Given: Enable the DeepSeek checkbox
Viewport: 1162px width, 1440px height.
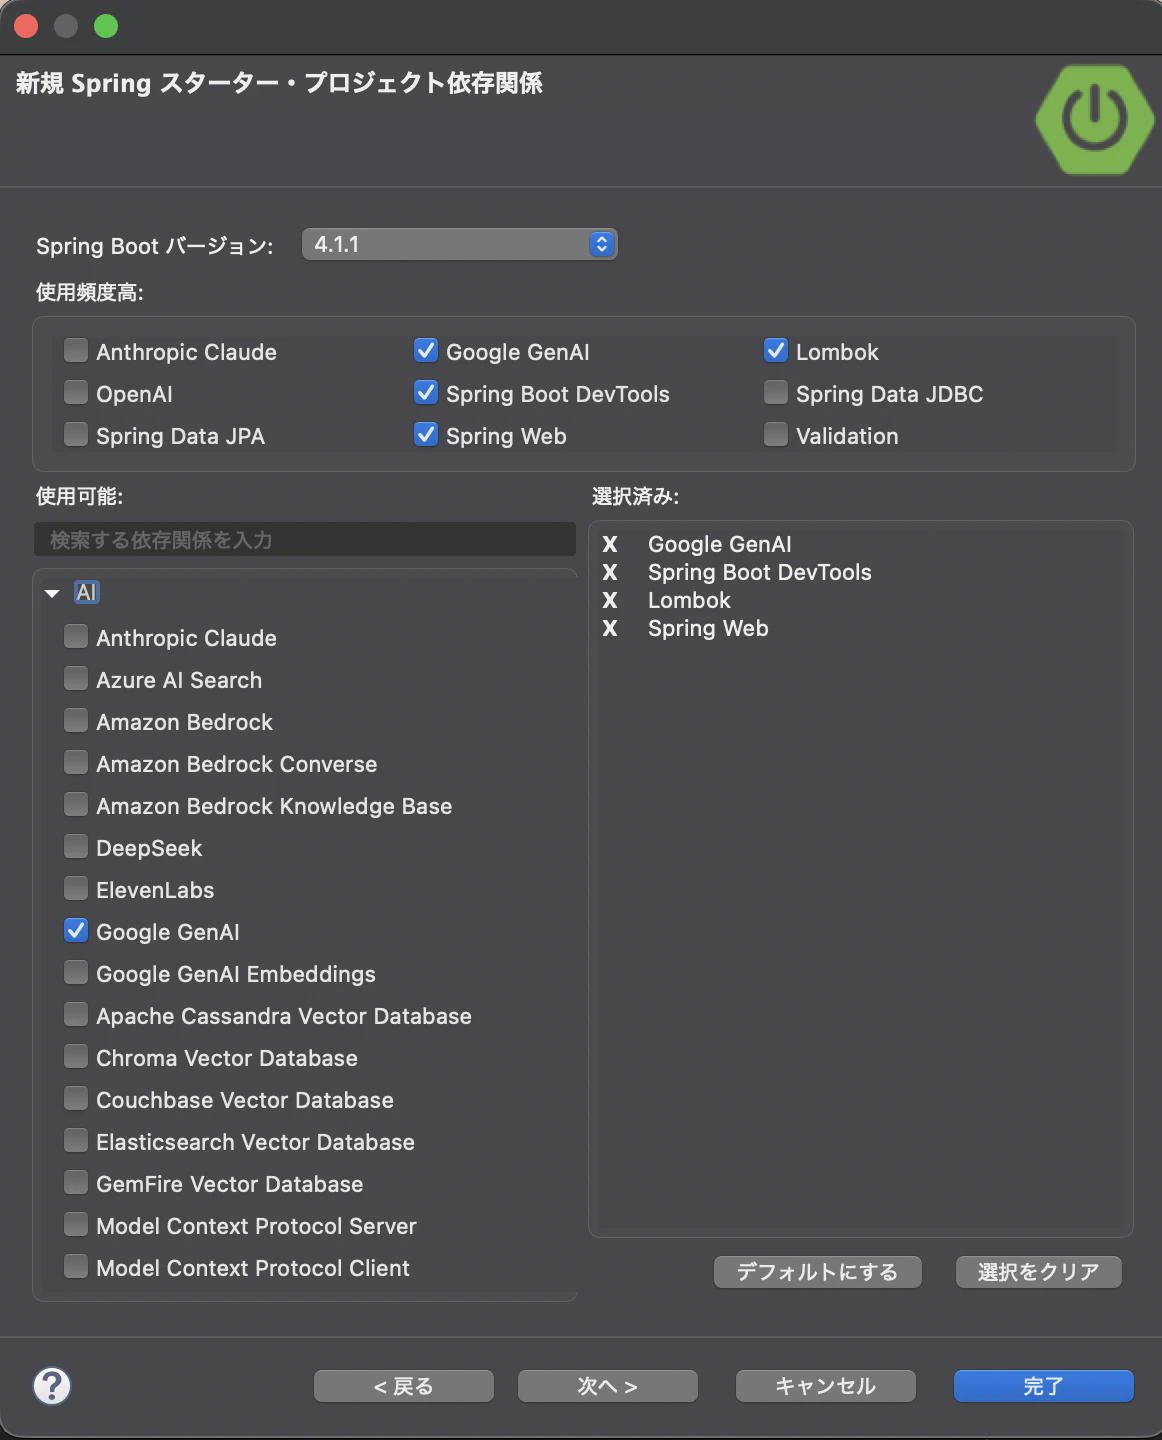Looking at the screenshot, I should pos(76,846).
